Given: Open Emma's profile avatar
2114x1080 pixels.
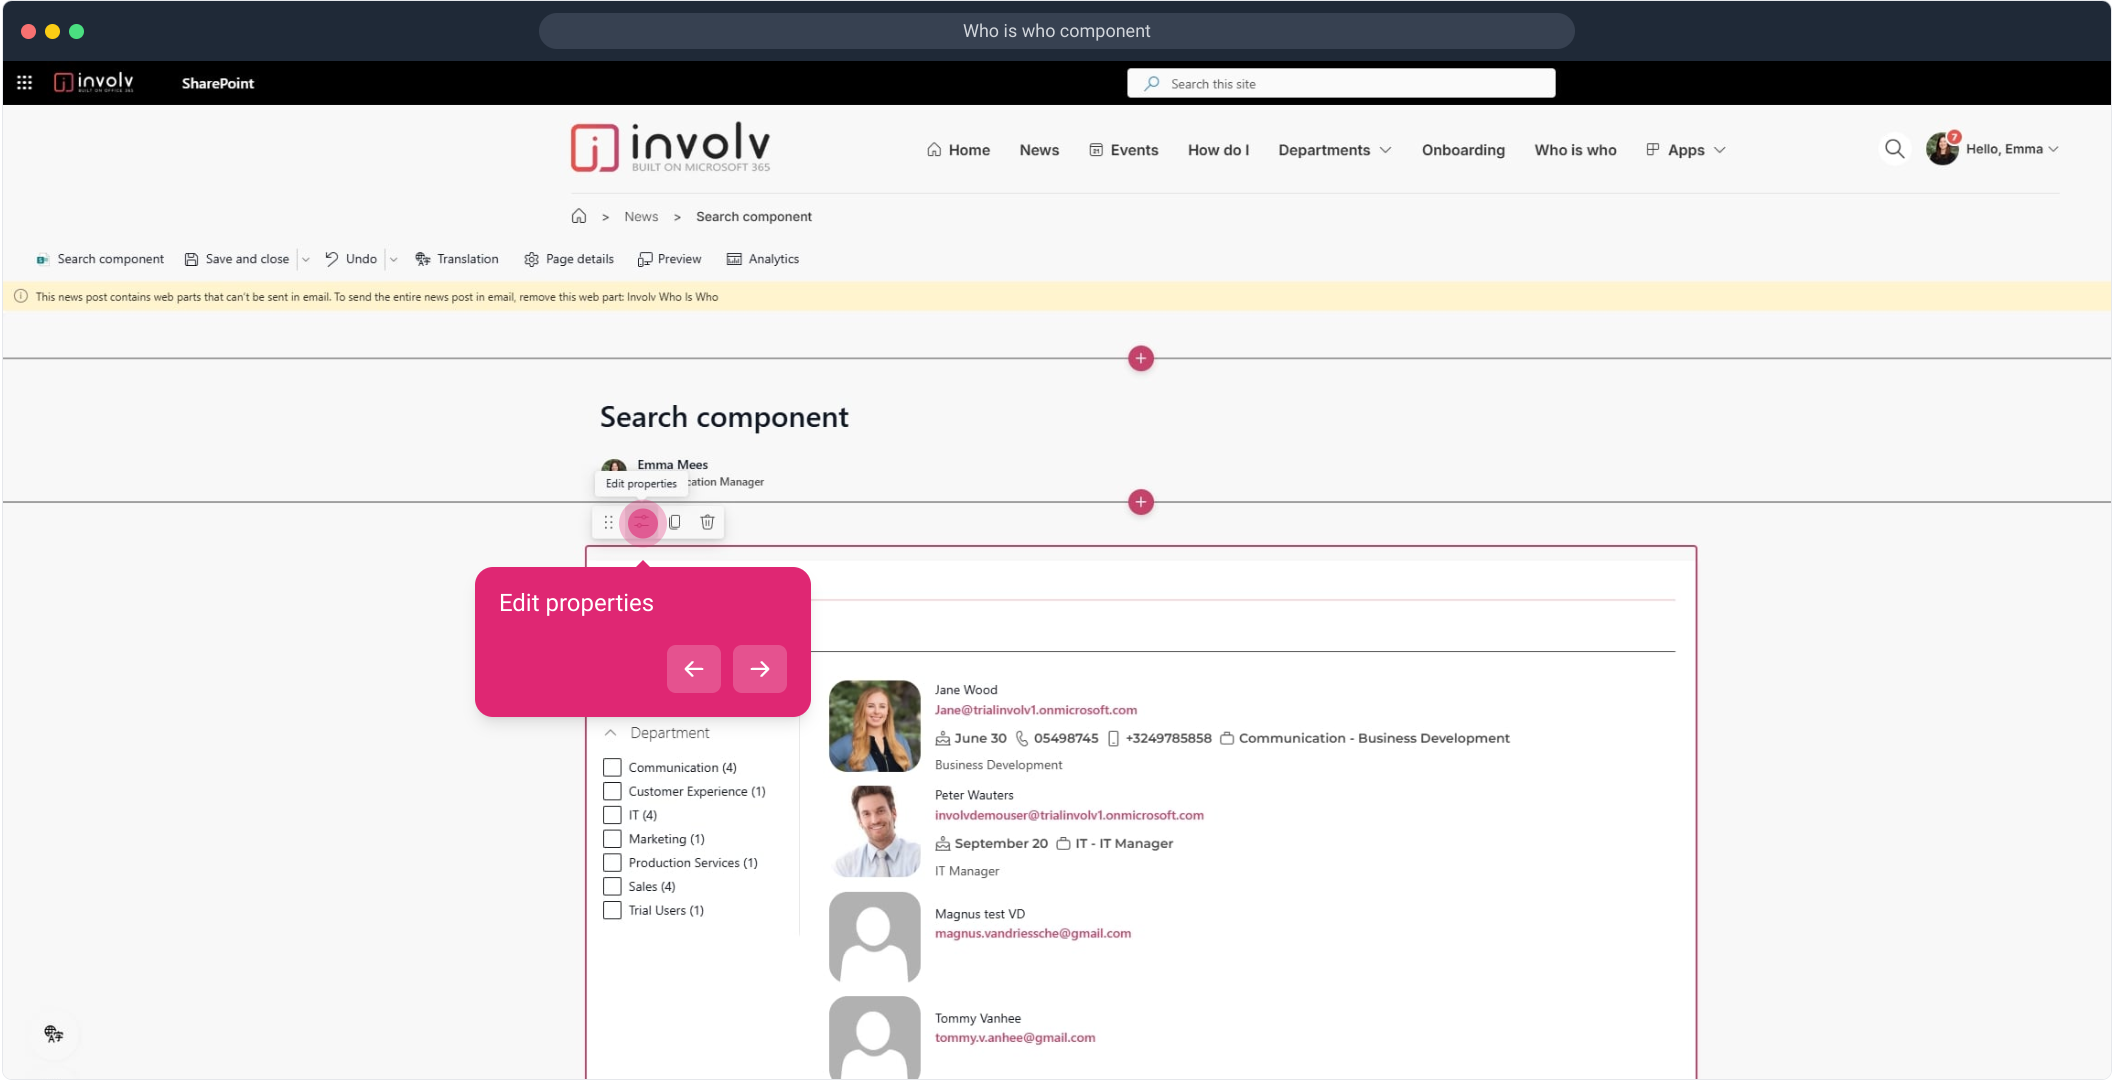Looking at the screenshot, I should pyautogui.click(x=1942, y=149).
